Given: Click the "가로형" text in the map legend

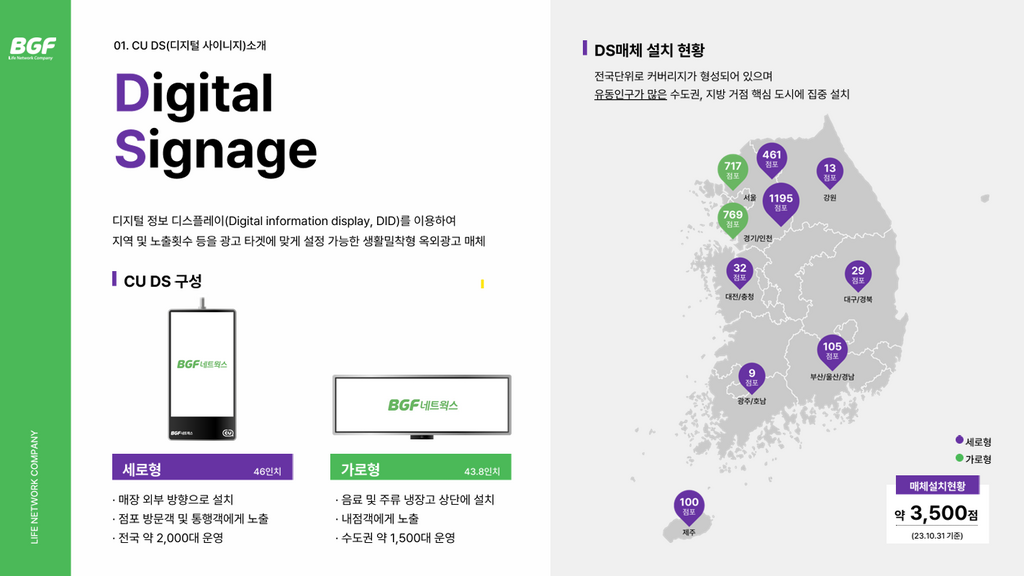Looking at the screenshot, I should pos(978,459).
